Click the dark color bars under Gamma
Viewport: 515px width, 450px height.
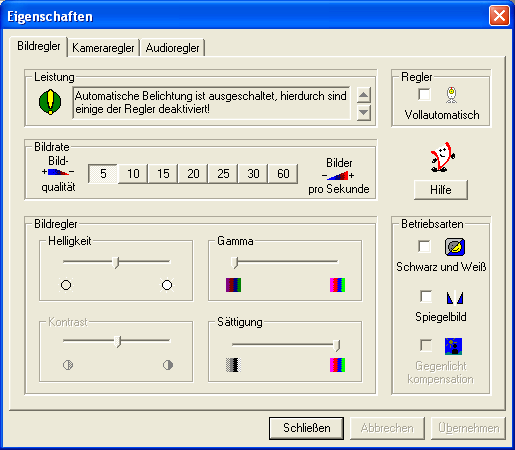click(x=233, y=285)
